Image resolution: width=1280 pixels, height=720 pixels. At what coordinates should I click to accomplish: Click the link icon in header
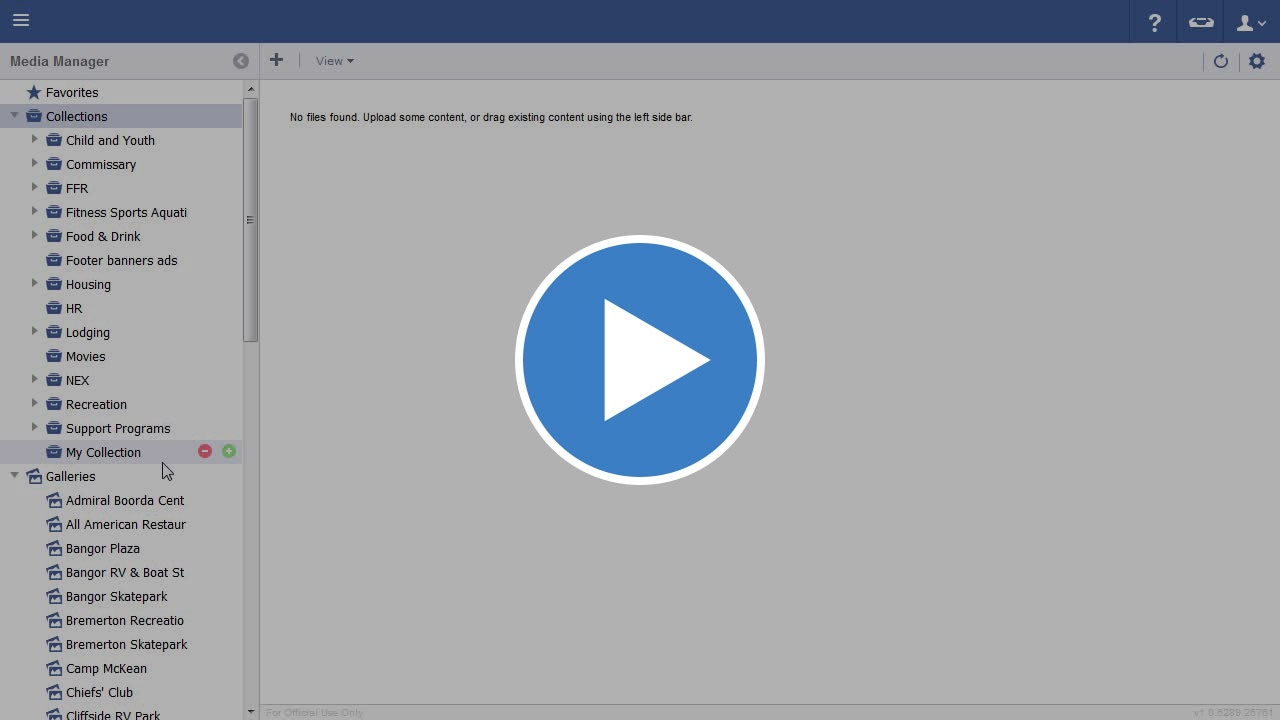pos(1201,22)
